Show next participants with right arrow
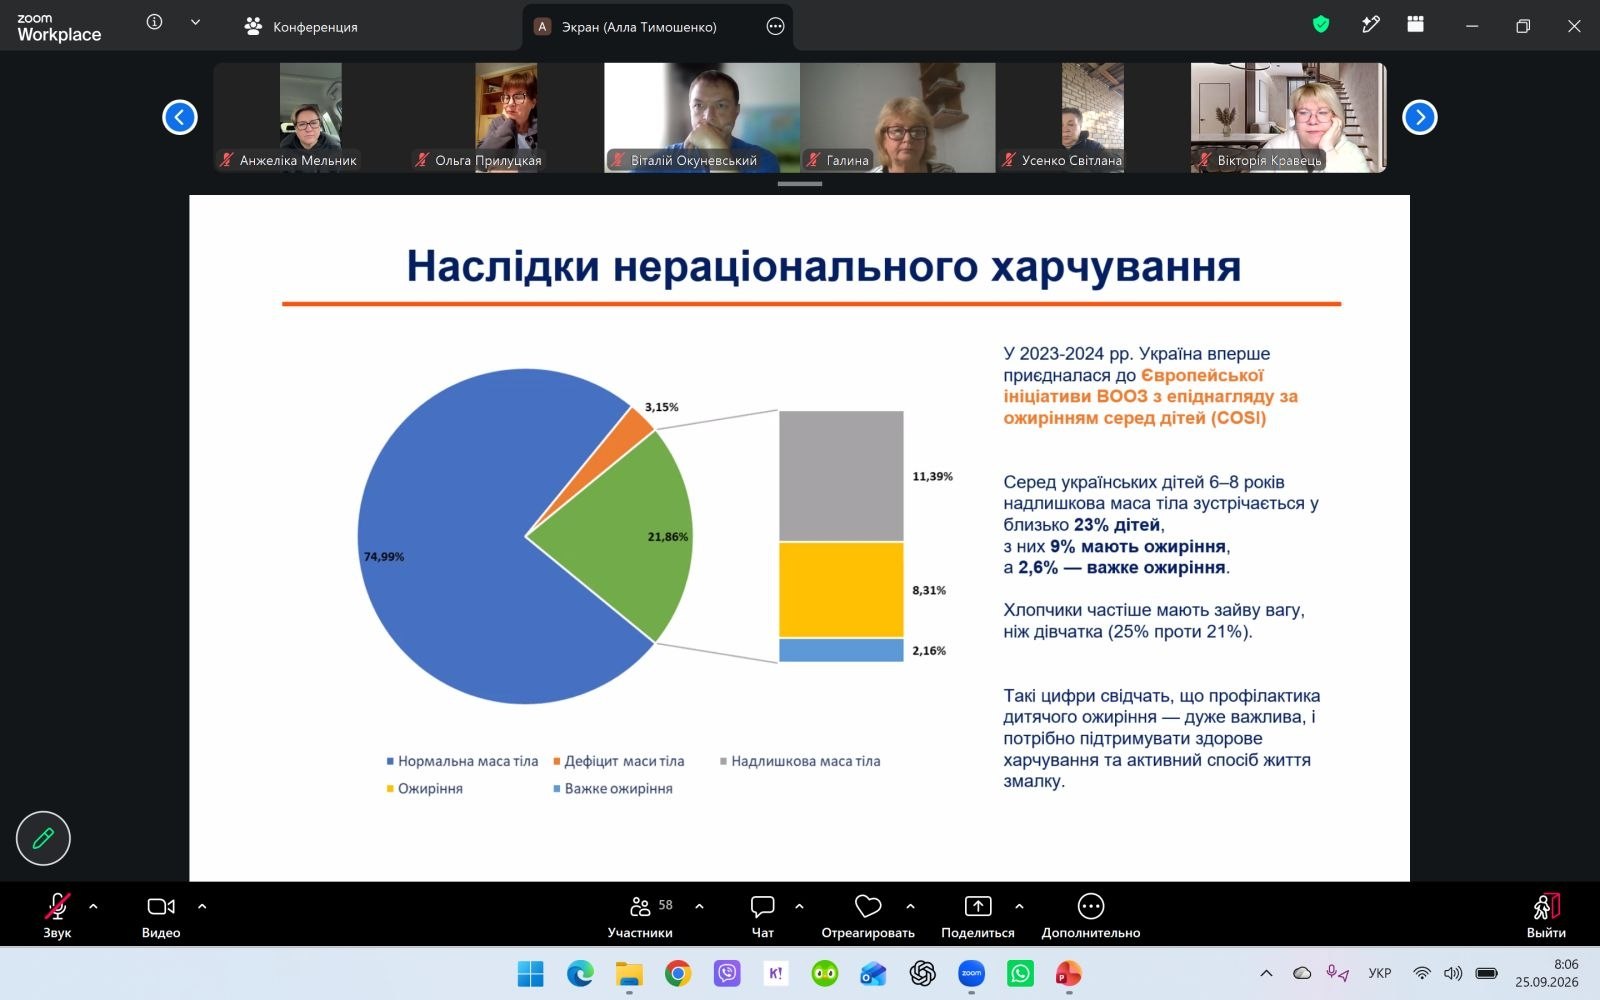The width and height of the screenshot is (1600, 1000). click(x=1420, y=117)
